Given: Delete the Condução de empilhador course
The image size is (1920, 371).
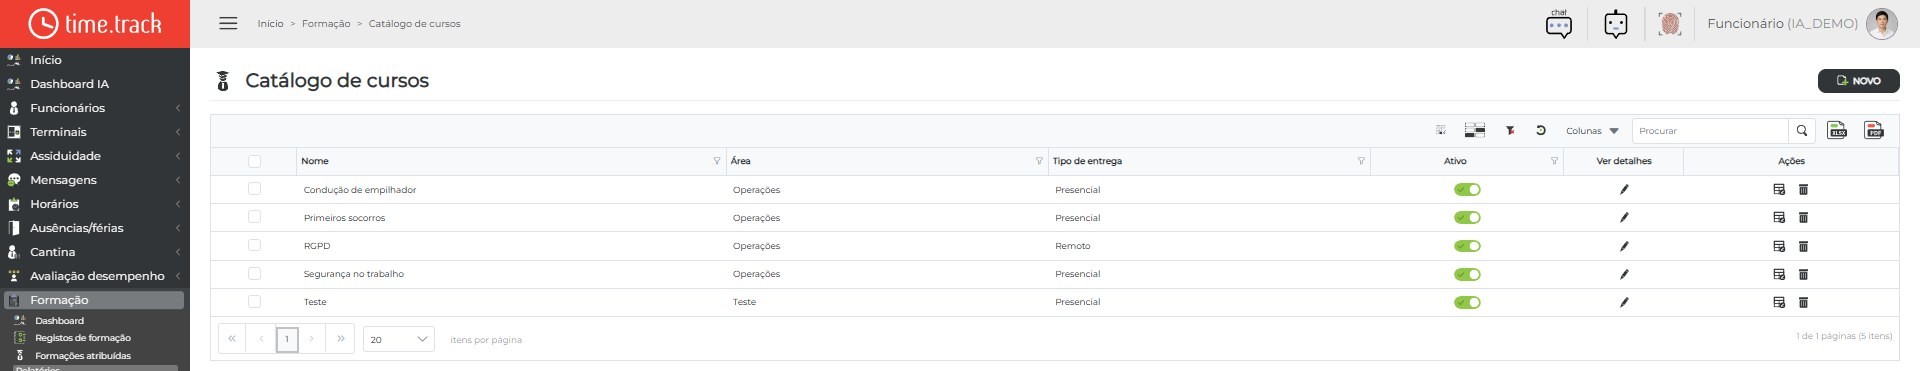Looking at the screenshot, I should 1804,189.
